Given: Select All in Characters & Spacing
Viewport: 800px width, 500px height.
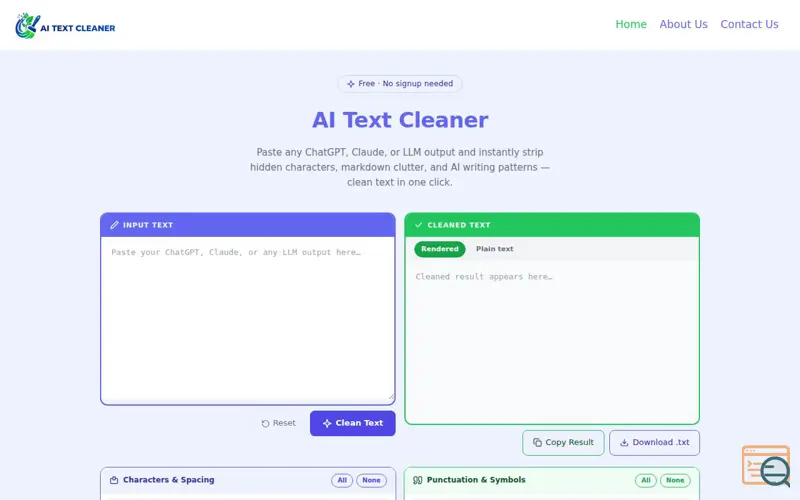Looking at the screenshot, I should click(342, 480).
